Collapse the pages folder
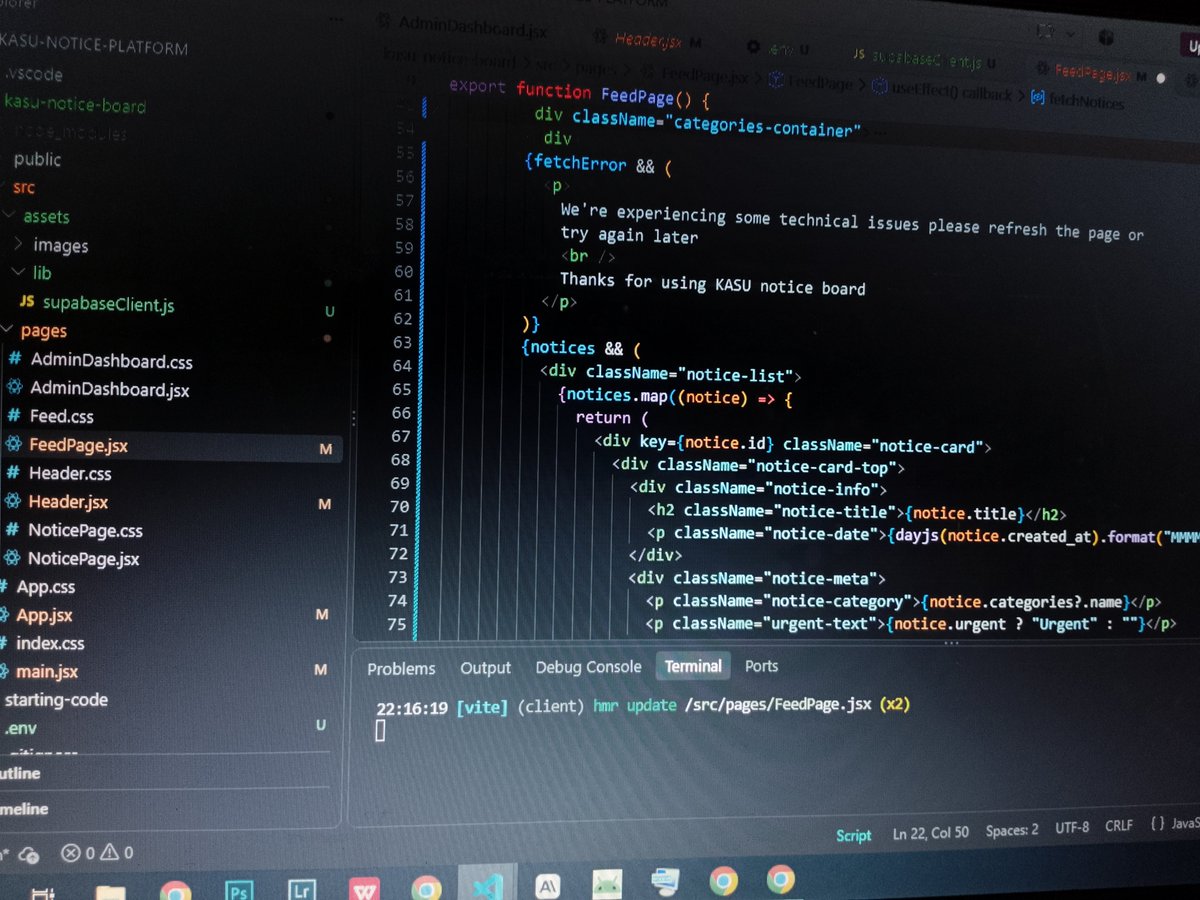 pyautogui.click(x=43, y=330)
